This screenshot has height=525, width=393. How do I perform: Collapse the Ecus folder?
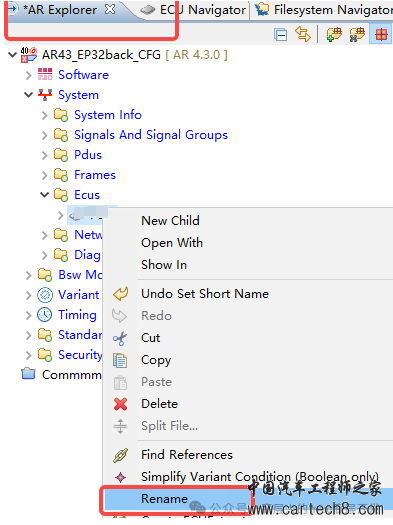tap(45, 195)
